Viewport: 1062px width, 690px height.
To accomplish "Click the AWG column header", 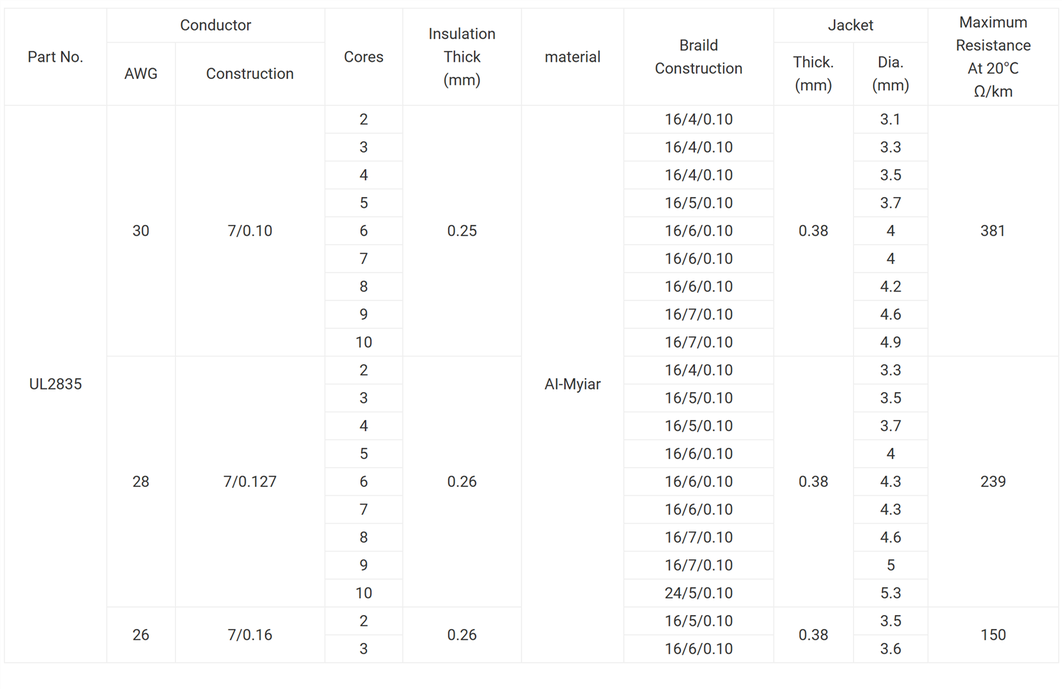I will (x=141, y=73).
